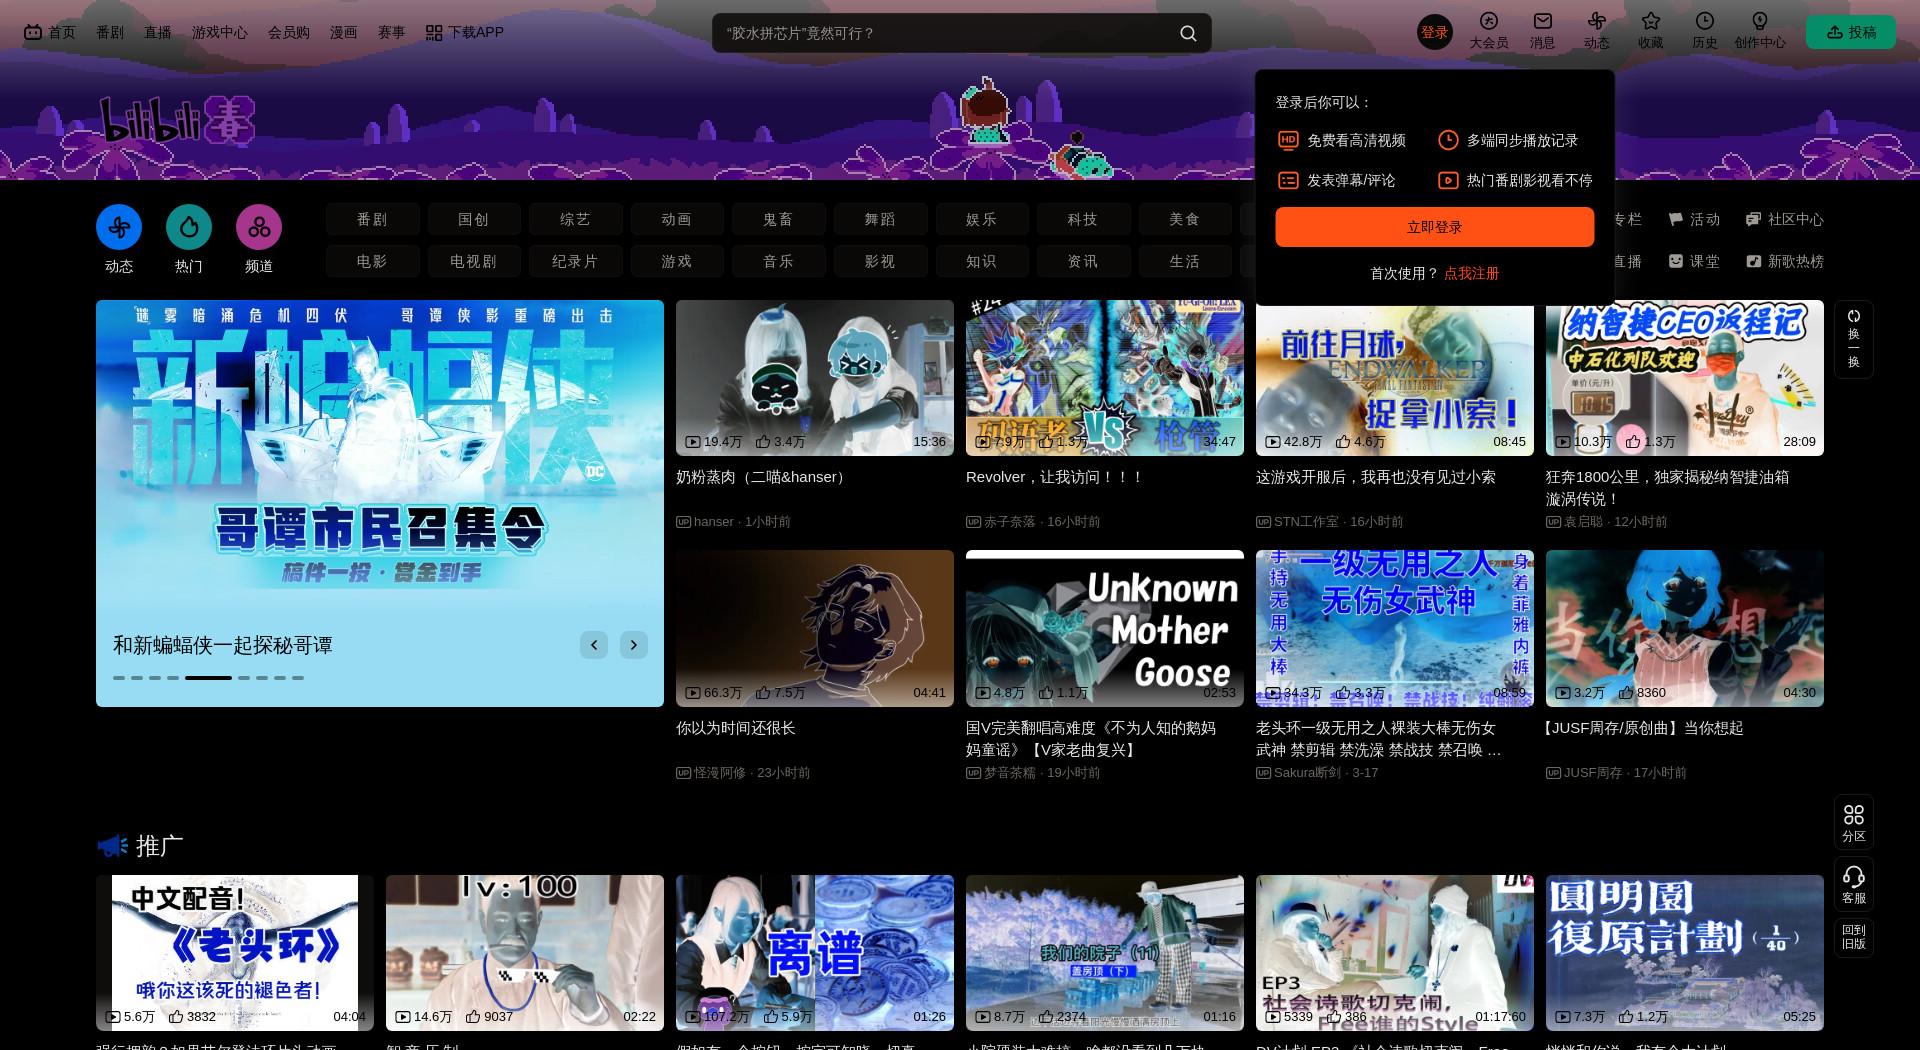This screenshot has width=1920, height=1050.
Task: Click the 投稿 upload button
Action: coord(1851,32)
